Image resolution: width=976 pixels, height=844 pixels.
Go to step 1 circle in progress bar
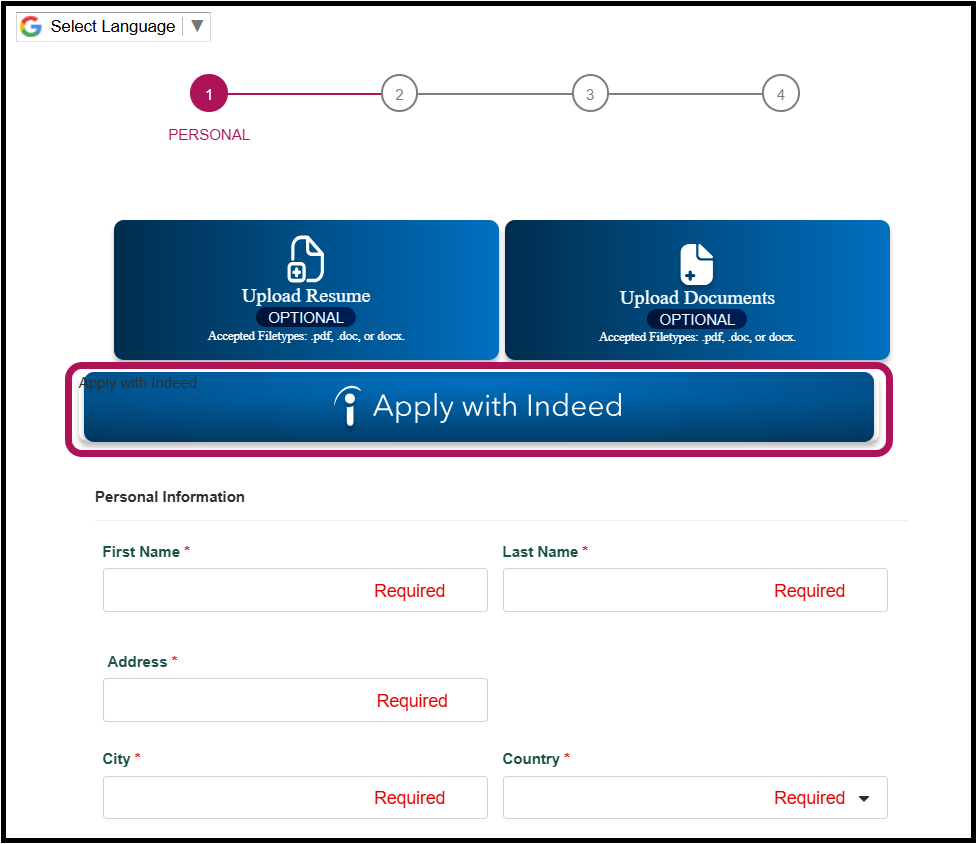pos(209,94)
